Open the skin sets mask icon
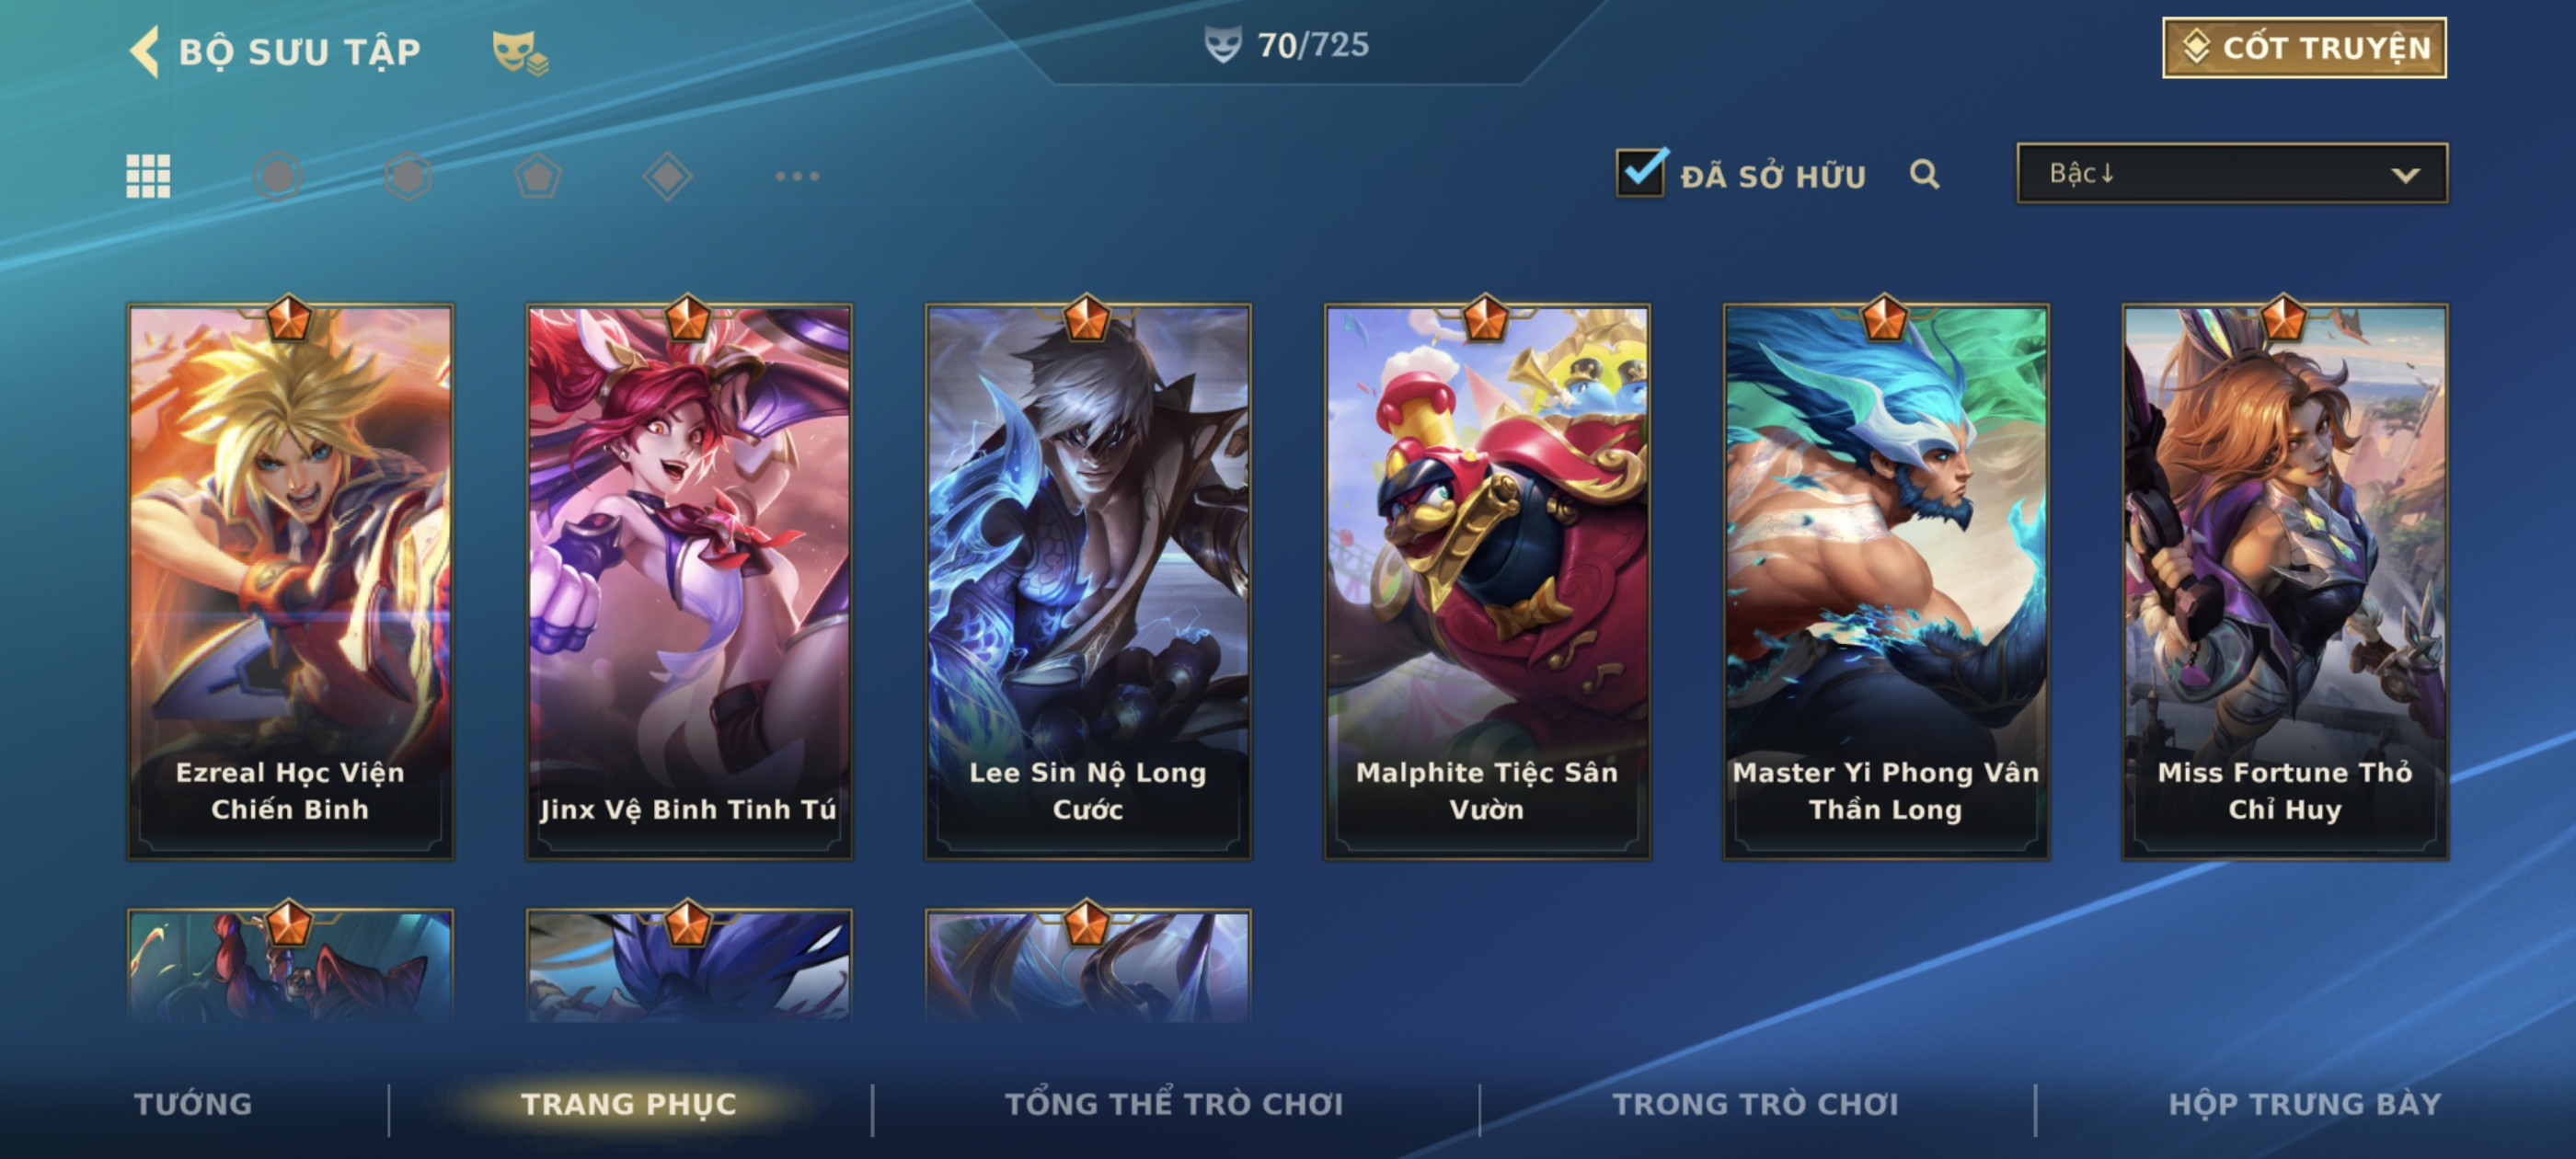Image resolution: width=2576 pixels, height=1159 pixels. [519, 53]
